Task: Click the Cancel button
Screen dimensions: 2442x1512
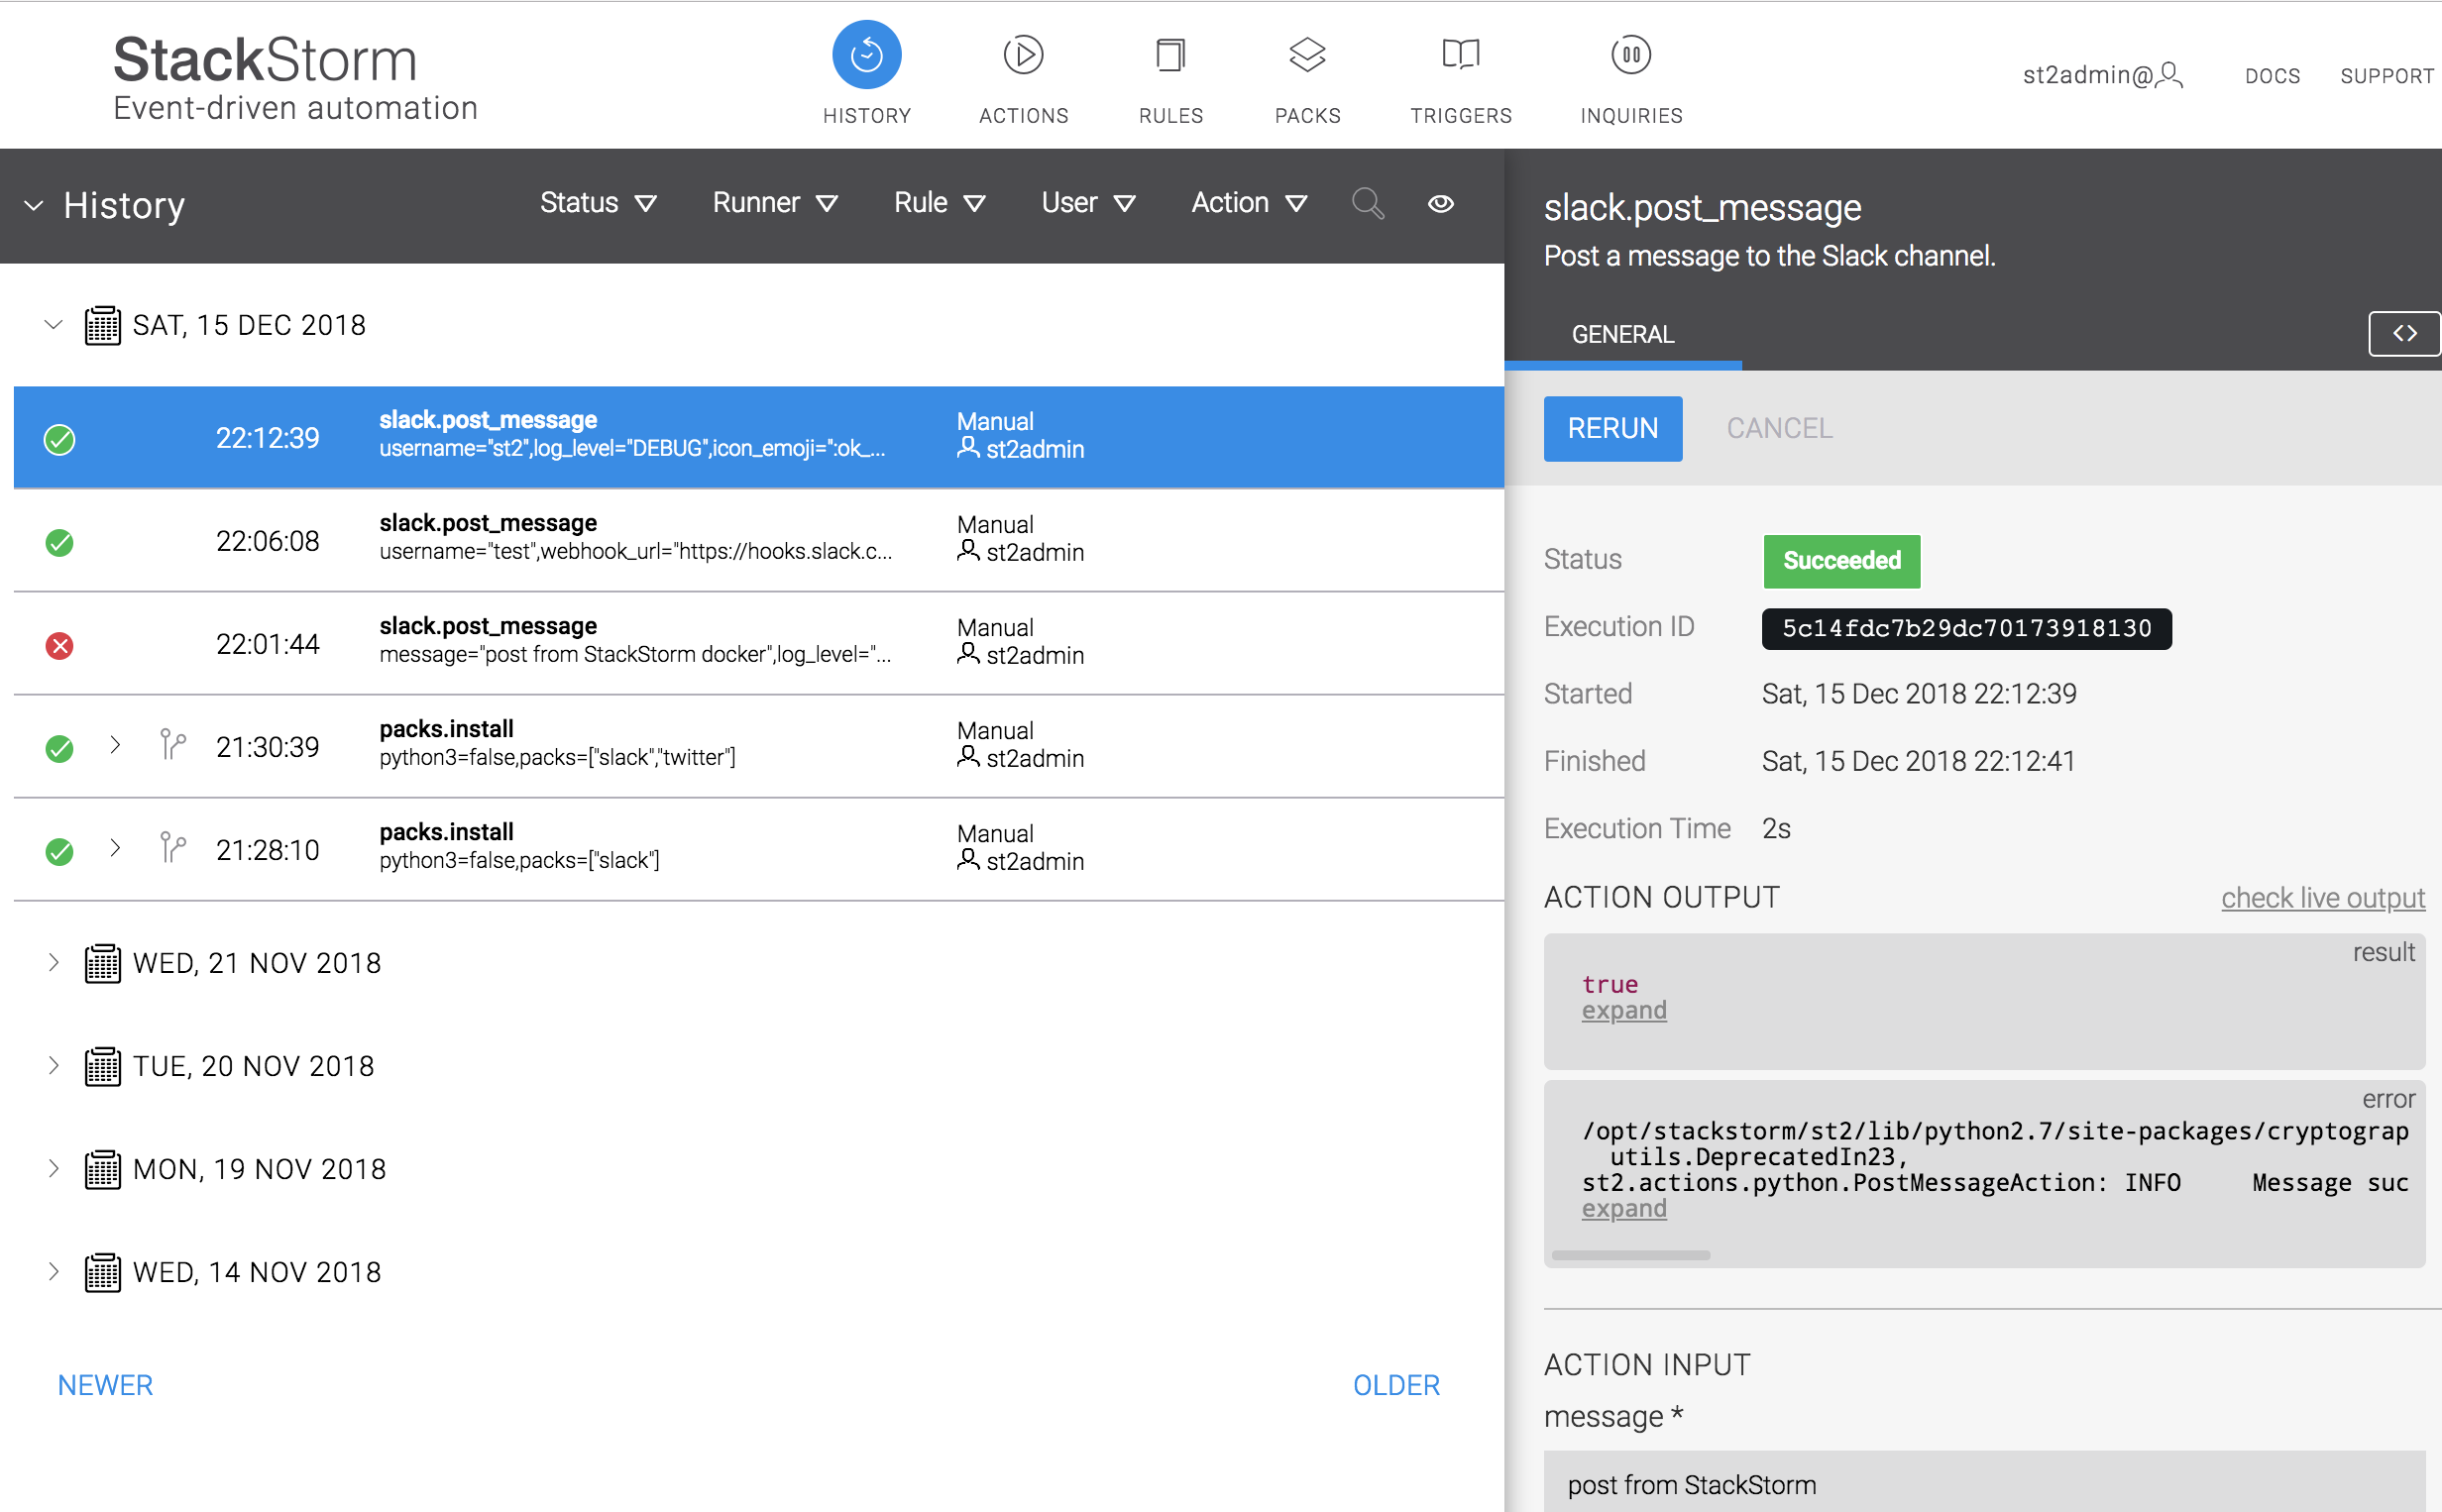Action: (1779, 428)
